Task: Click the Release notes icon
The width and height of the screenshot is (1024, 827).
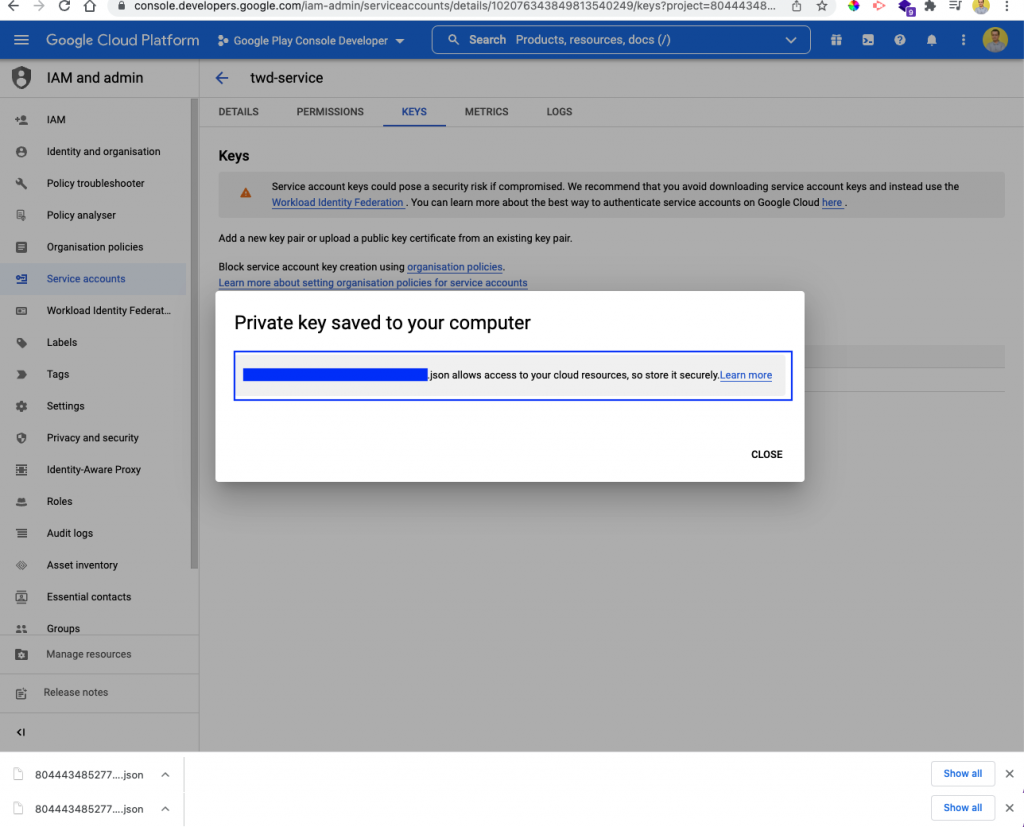Action: (21, 693)
